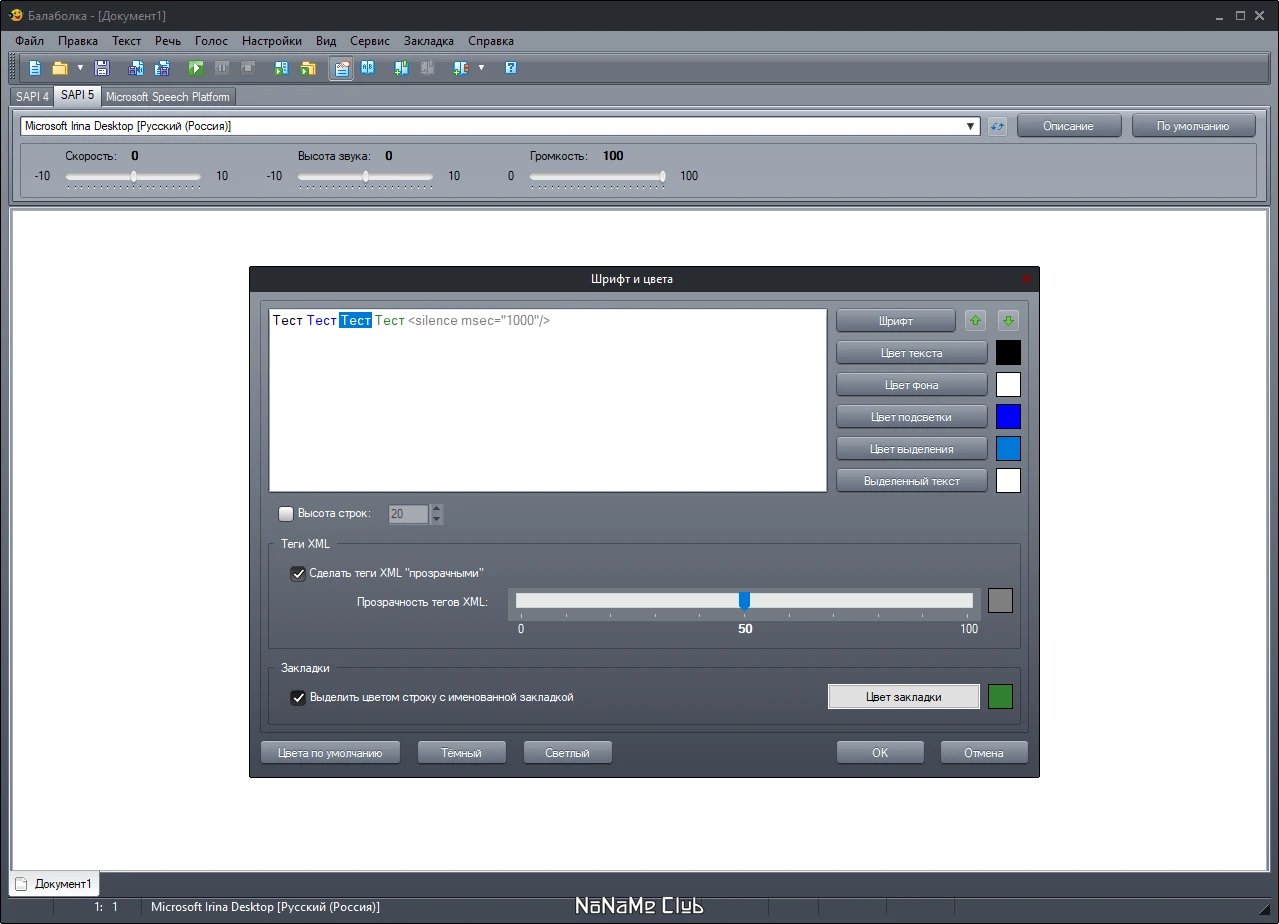Click the Тёмный theme button
This screenshot has height=924, width=1279.
462,753
